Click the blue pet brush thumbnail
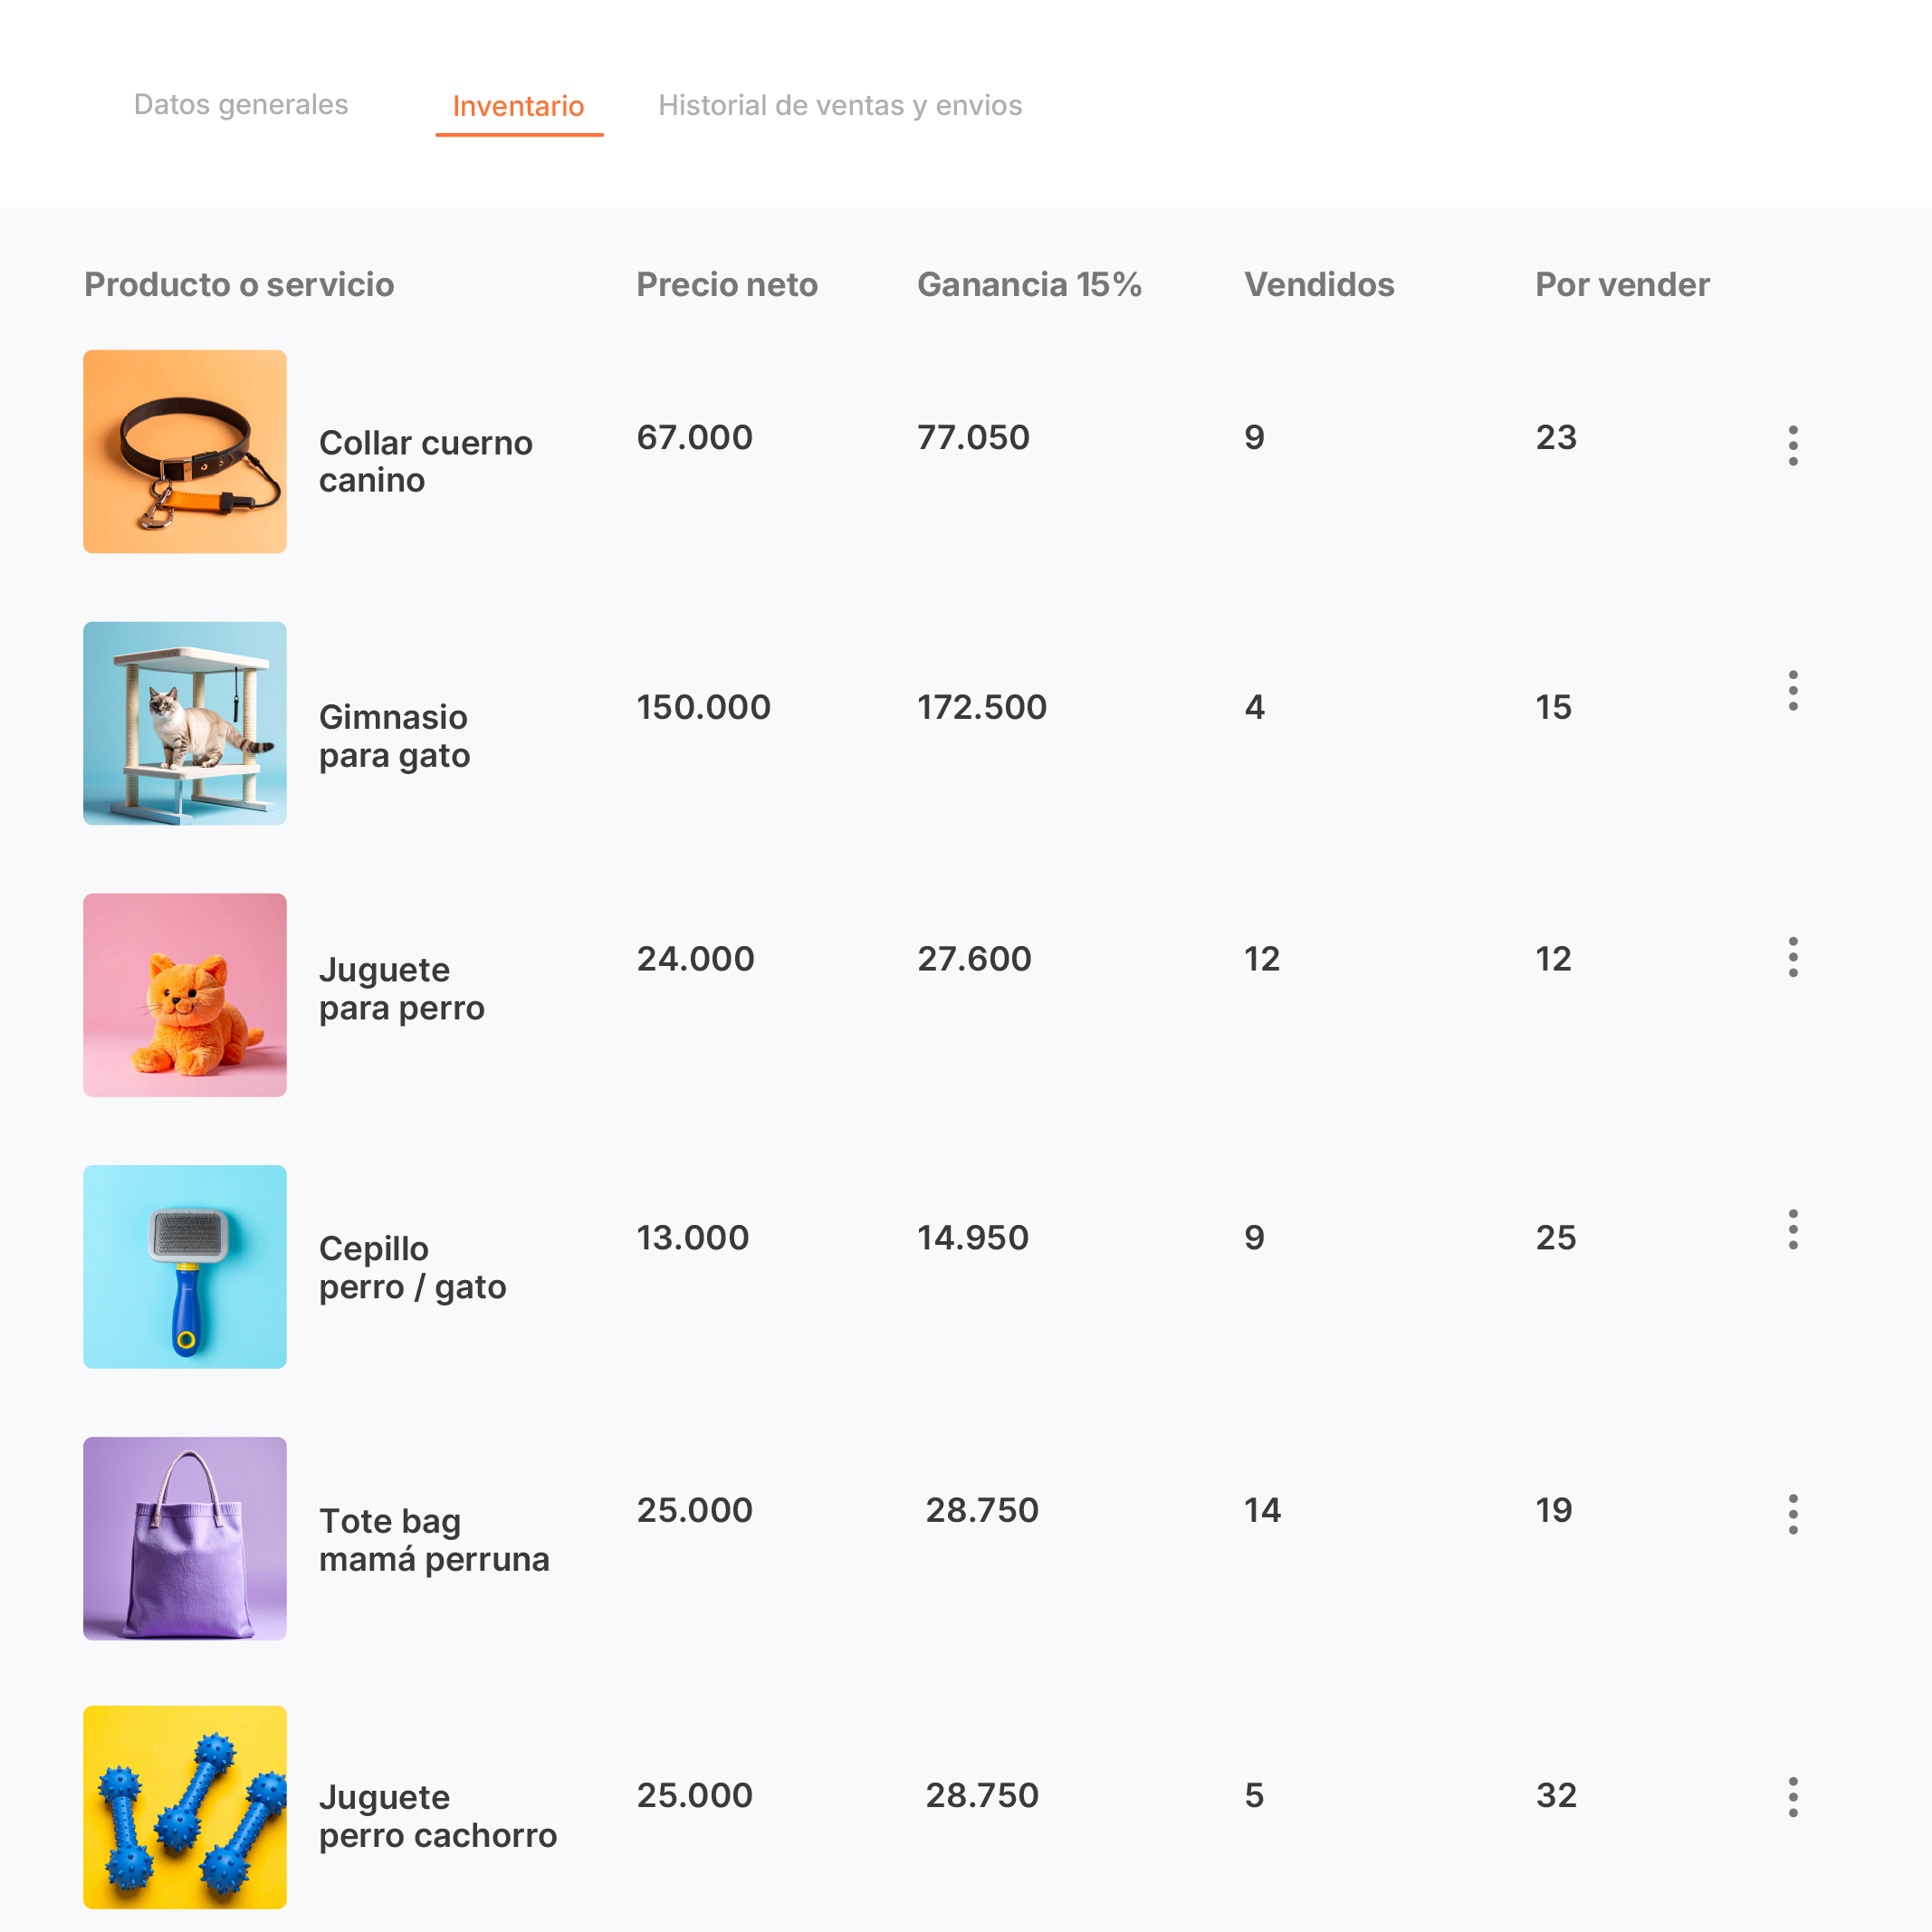Viewport: 1932px width, 1932px height. 185,1266
